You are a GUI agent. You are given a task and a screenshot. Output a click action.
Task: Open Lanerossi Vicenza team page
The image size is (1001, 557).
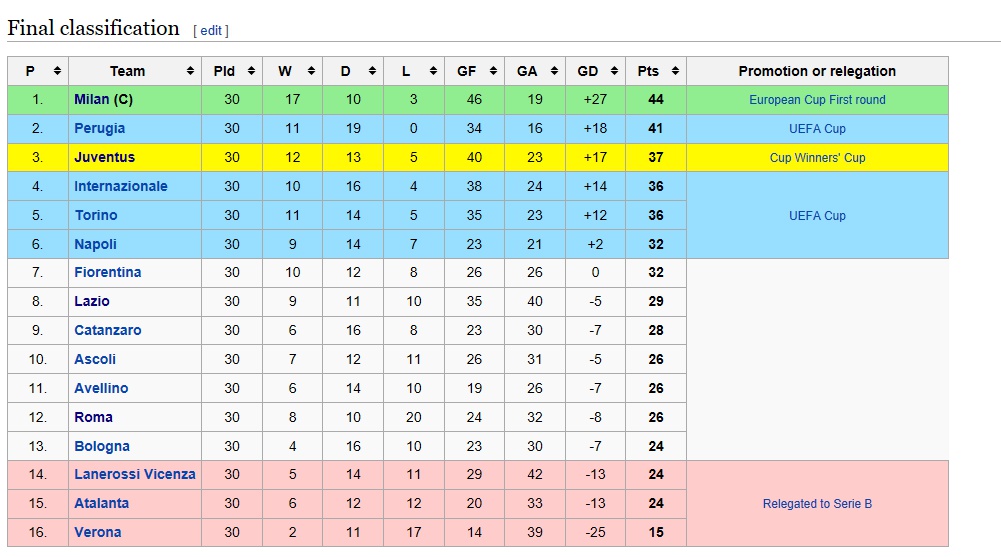(x=135, y=474)
